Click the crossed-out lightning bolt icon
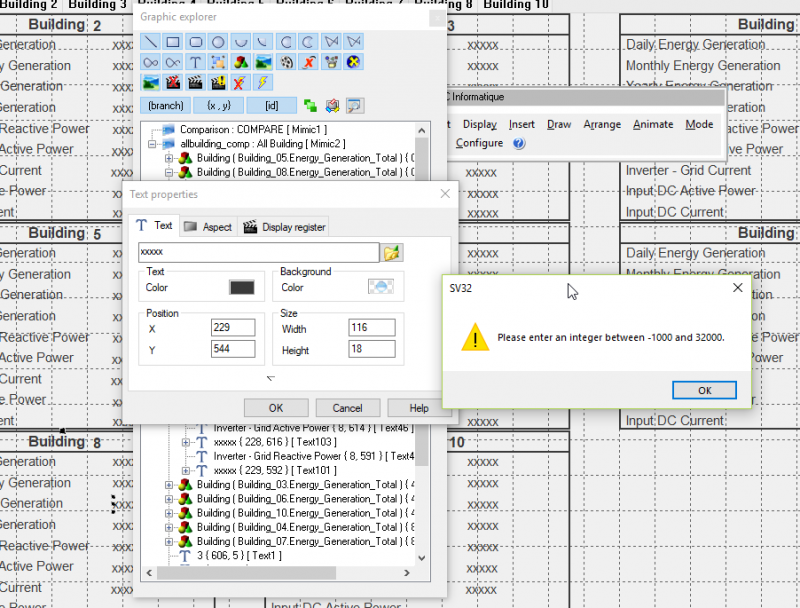This screenshot has width=800, height=608. coord(240,82)
